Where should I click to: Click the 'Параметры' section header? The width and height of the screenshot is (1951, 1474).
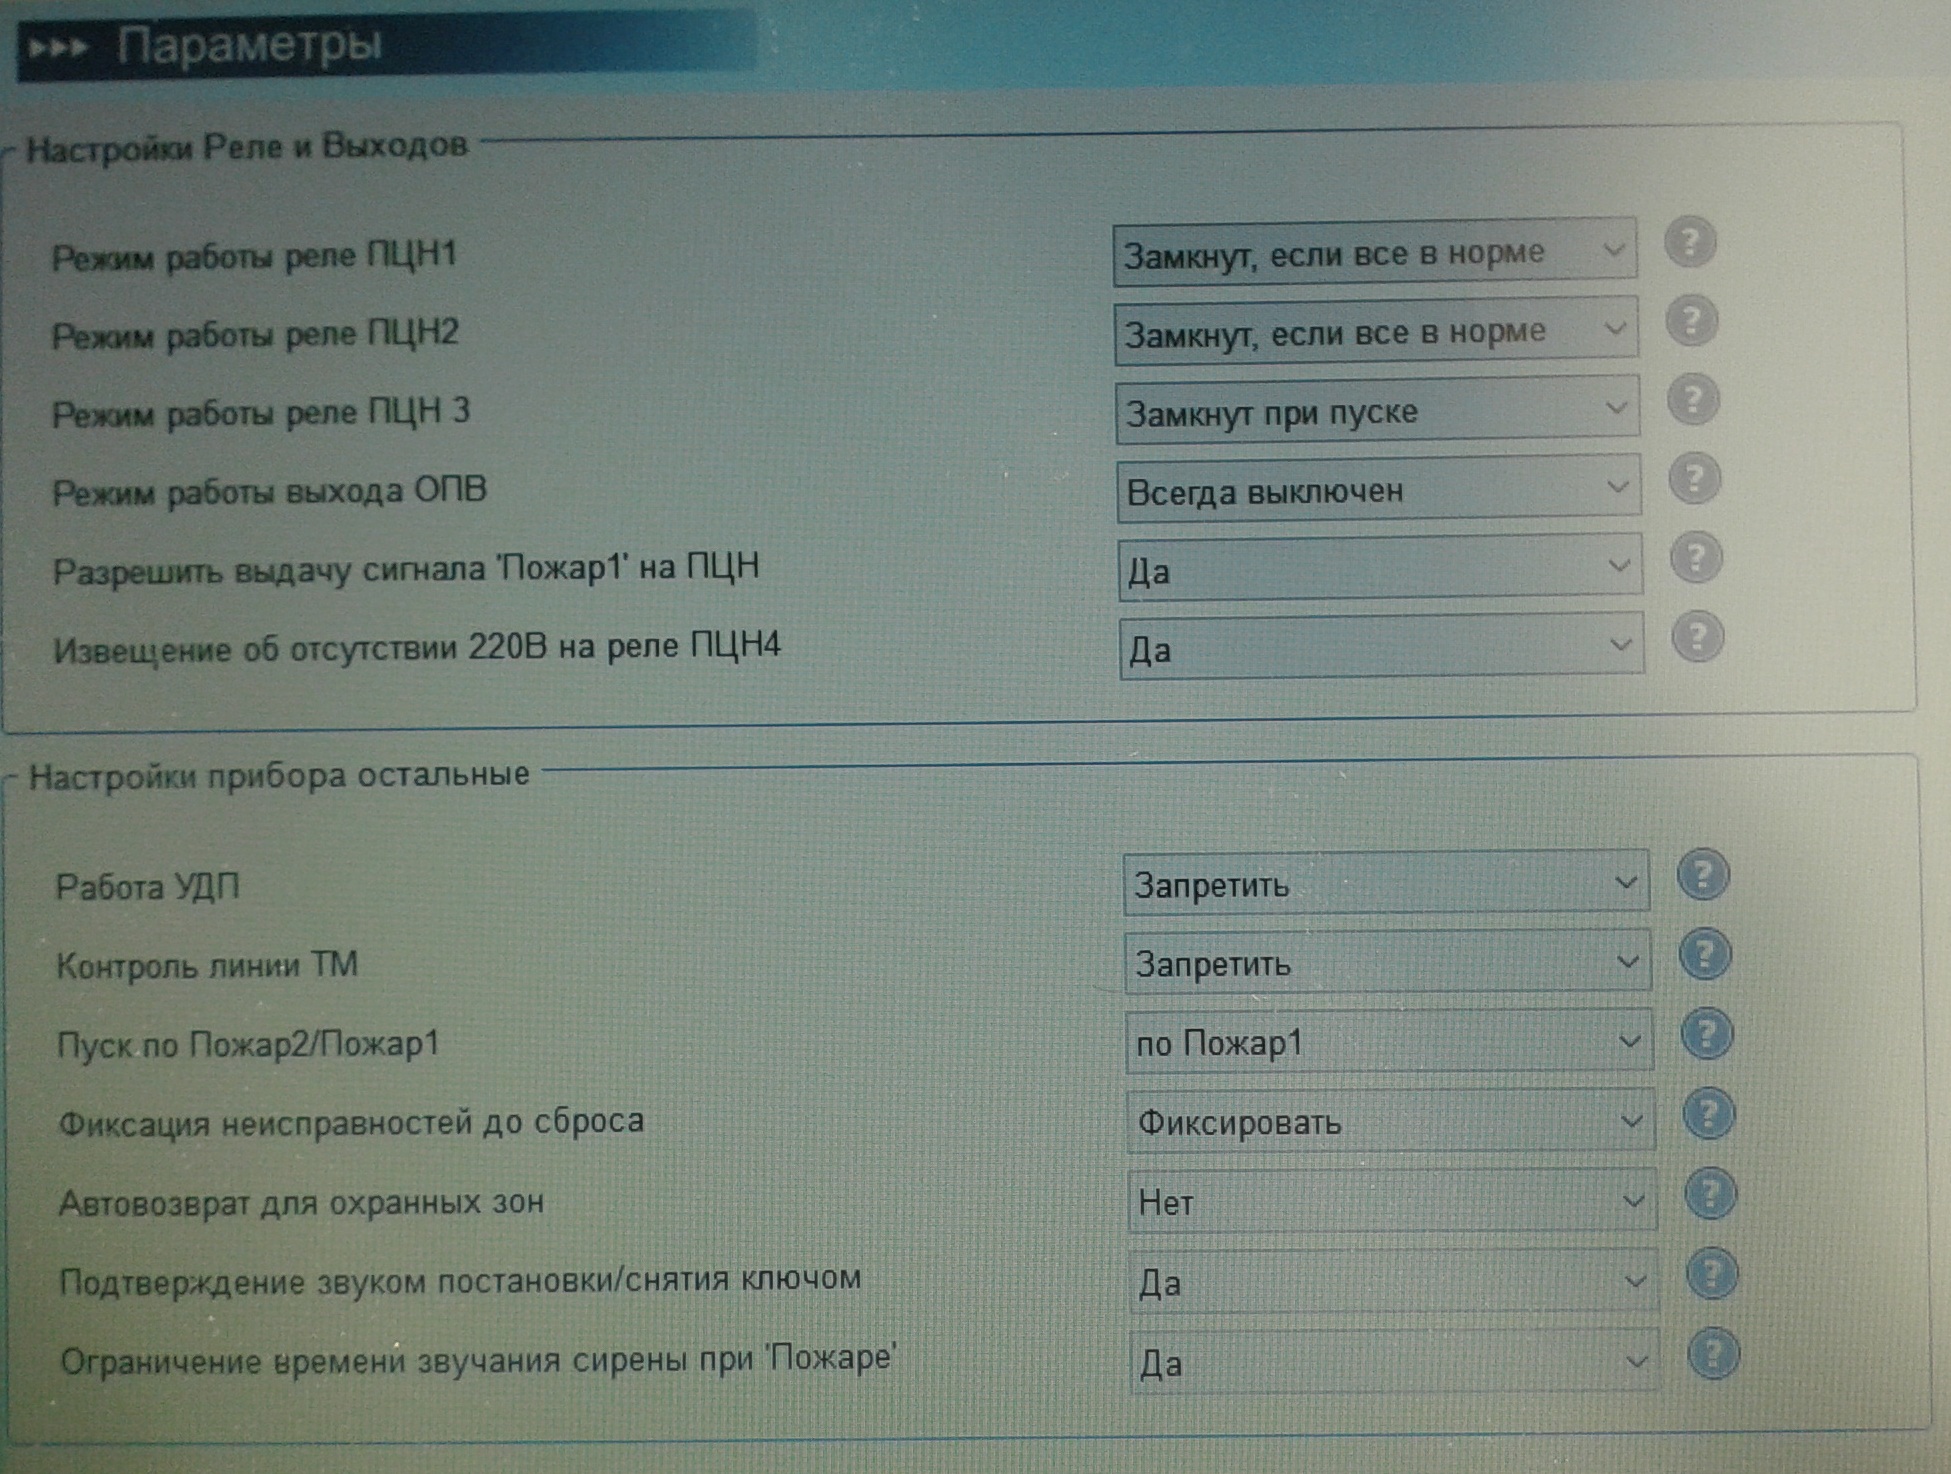[x=250, y=46]
